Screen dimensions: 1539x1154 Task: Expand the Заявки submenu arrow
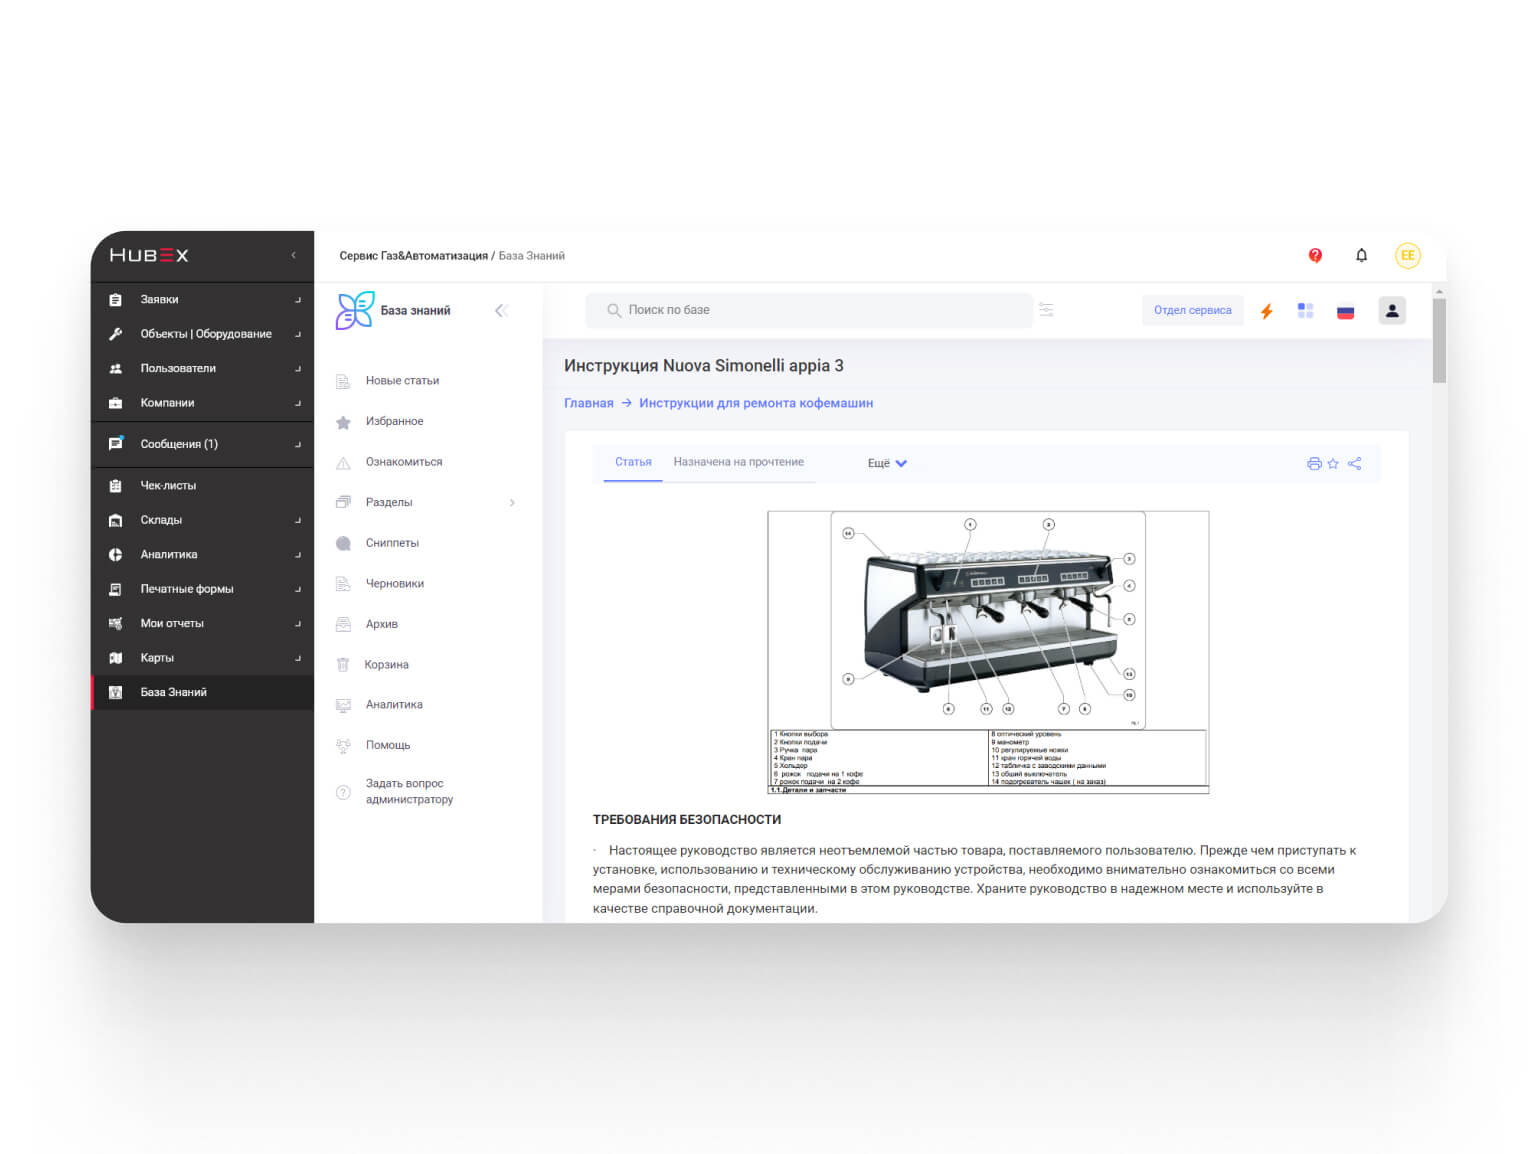tap(297, 300)
